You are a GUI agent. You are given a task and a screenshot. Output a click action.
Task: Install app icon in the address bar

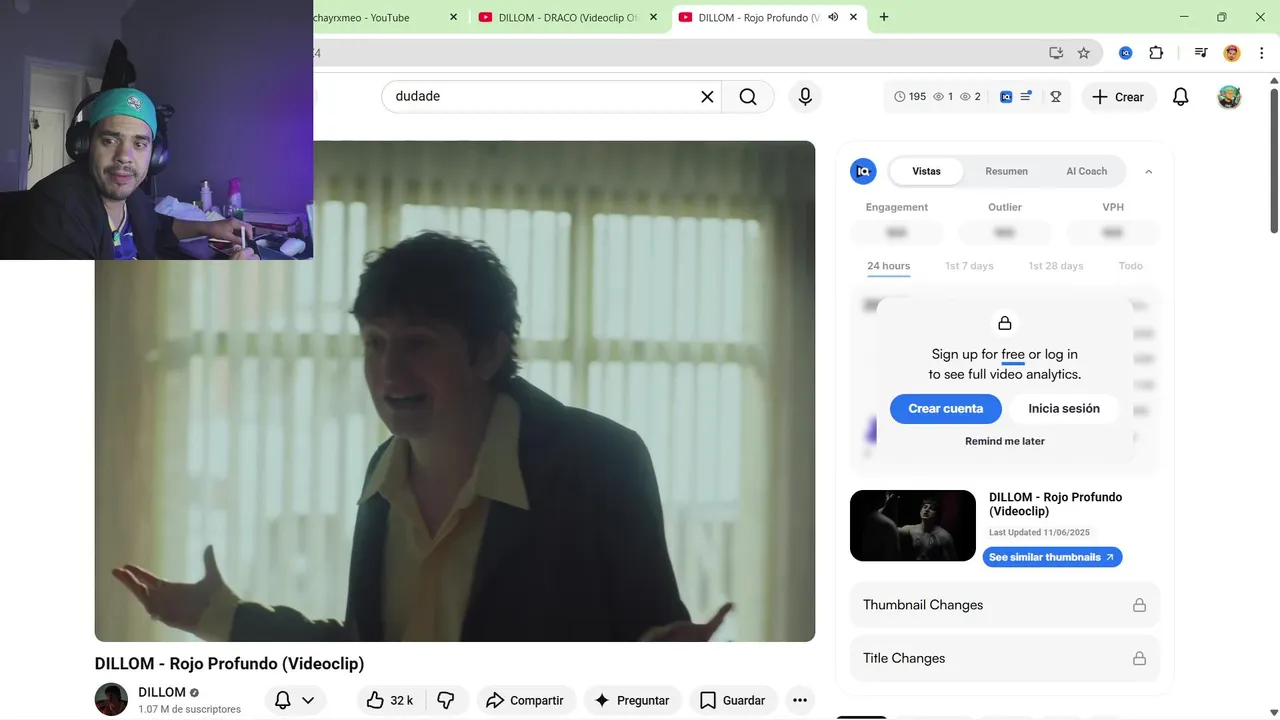point(1056,53)
